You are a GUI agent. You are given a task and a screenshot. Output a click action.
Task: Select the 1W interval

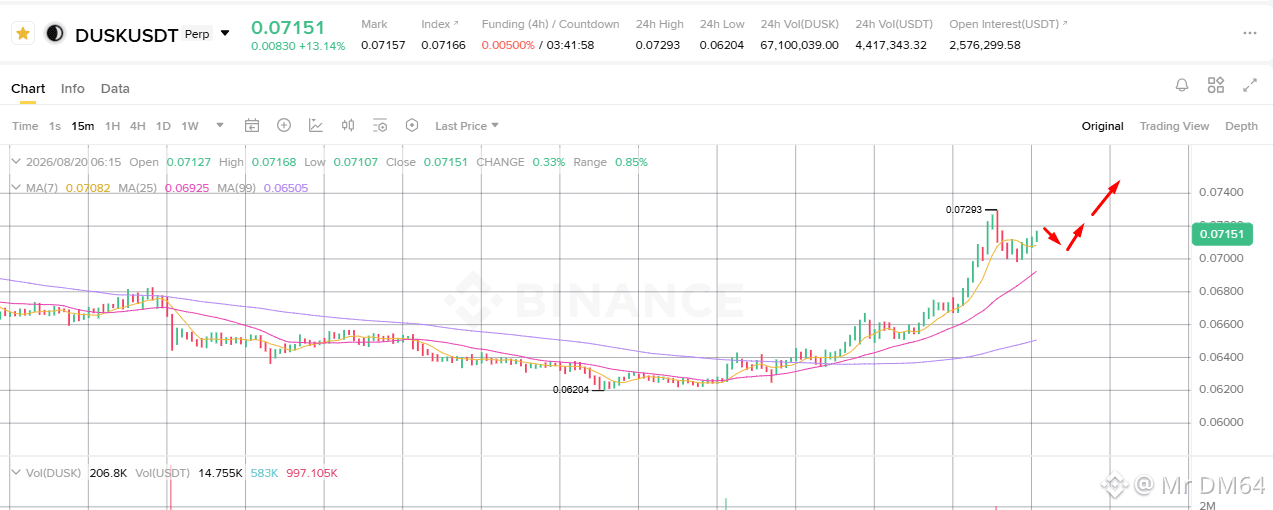click(190, 126)
